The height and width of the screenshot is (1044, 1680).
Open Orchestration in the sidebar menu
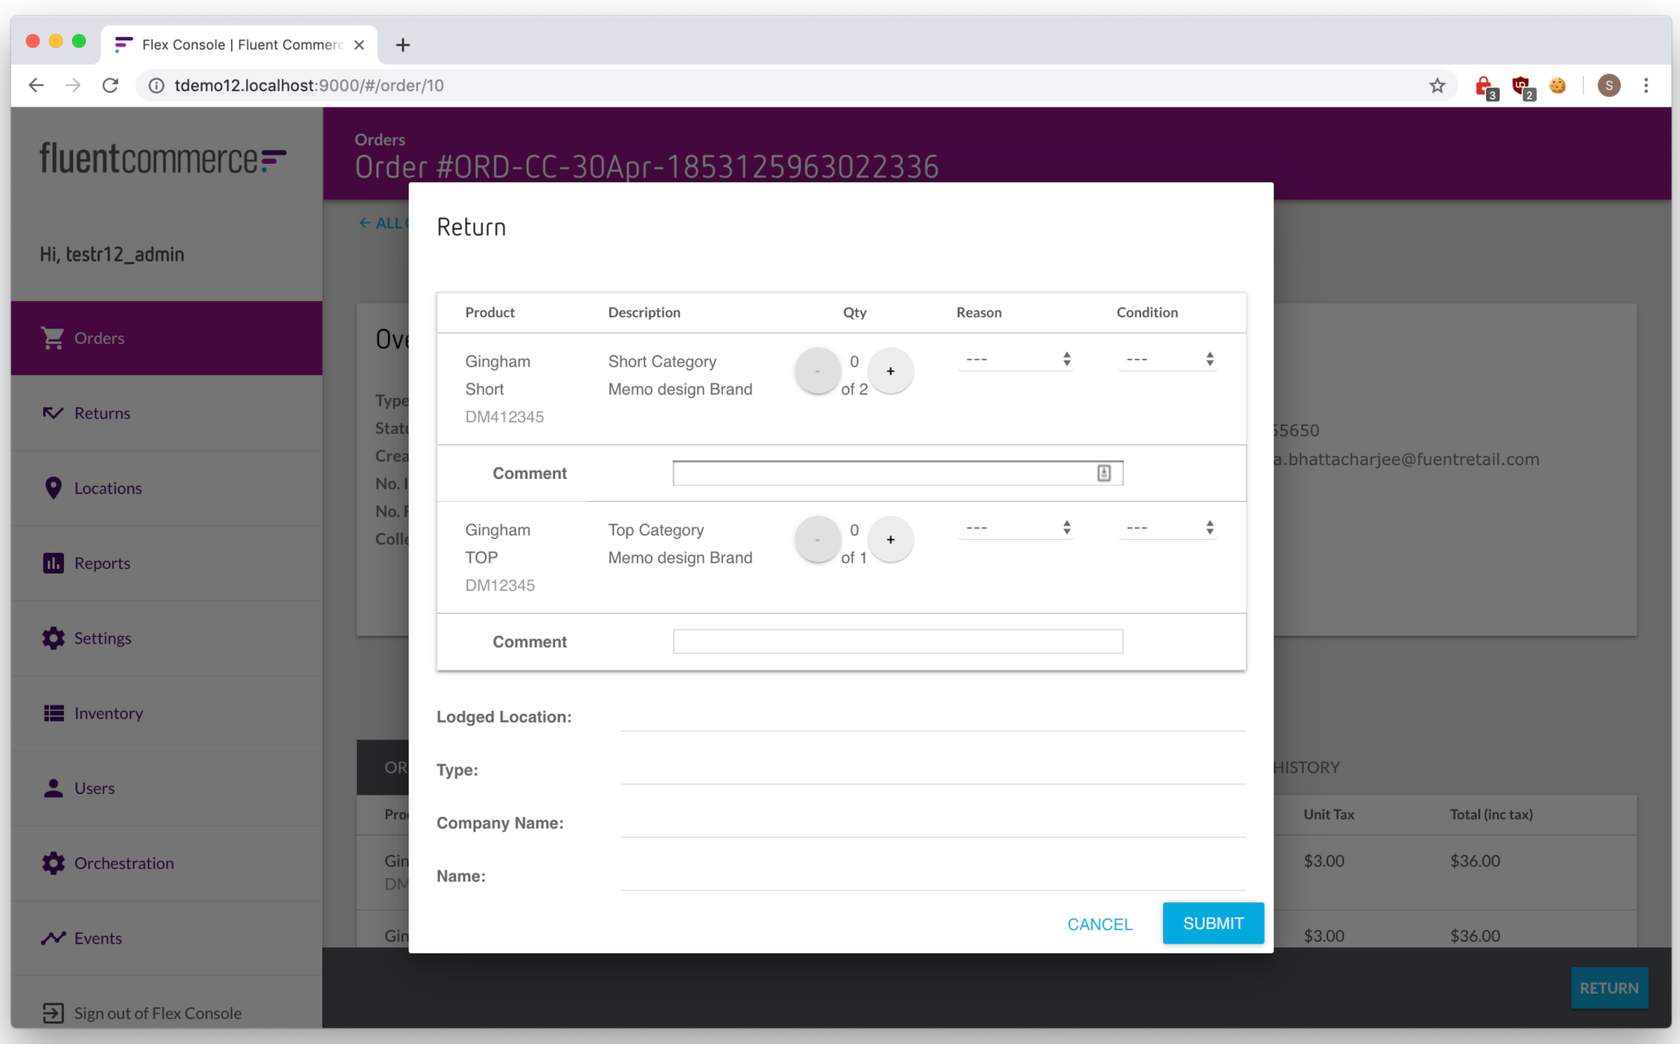123,863
